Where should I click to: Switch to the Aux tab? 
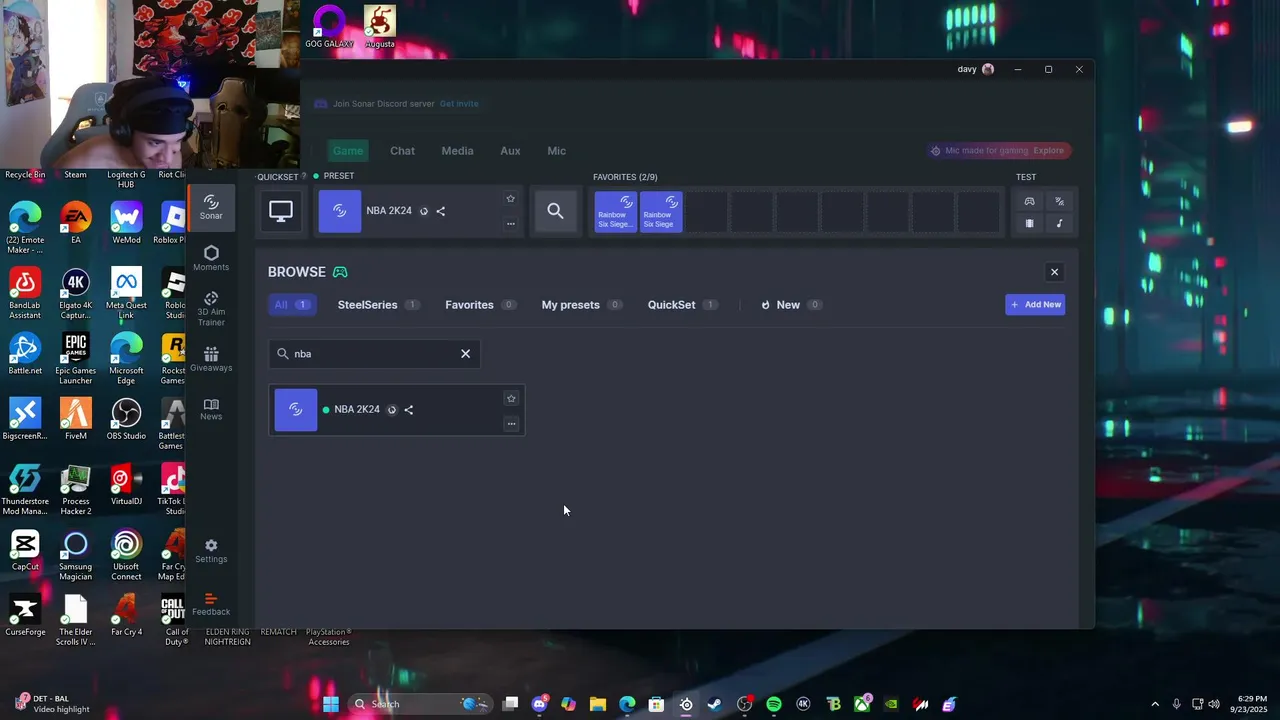[510, 151]
